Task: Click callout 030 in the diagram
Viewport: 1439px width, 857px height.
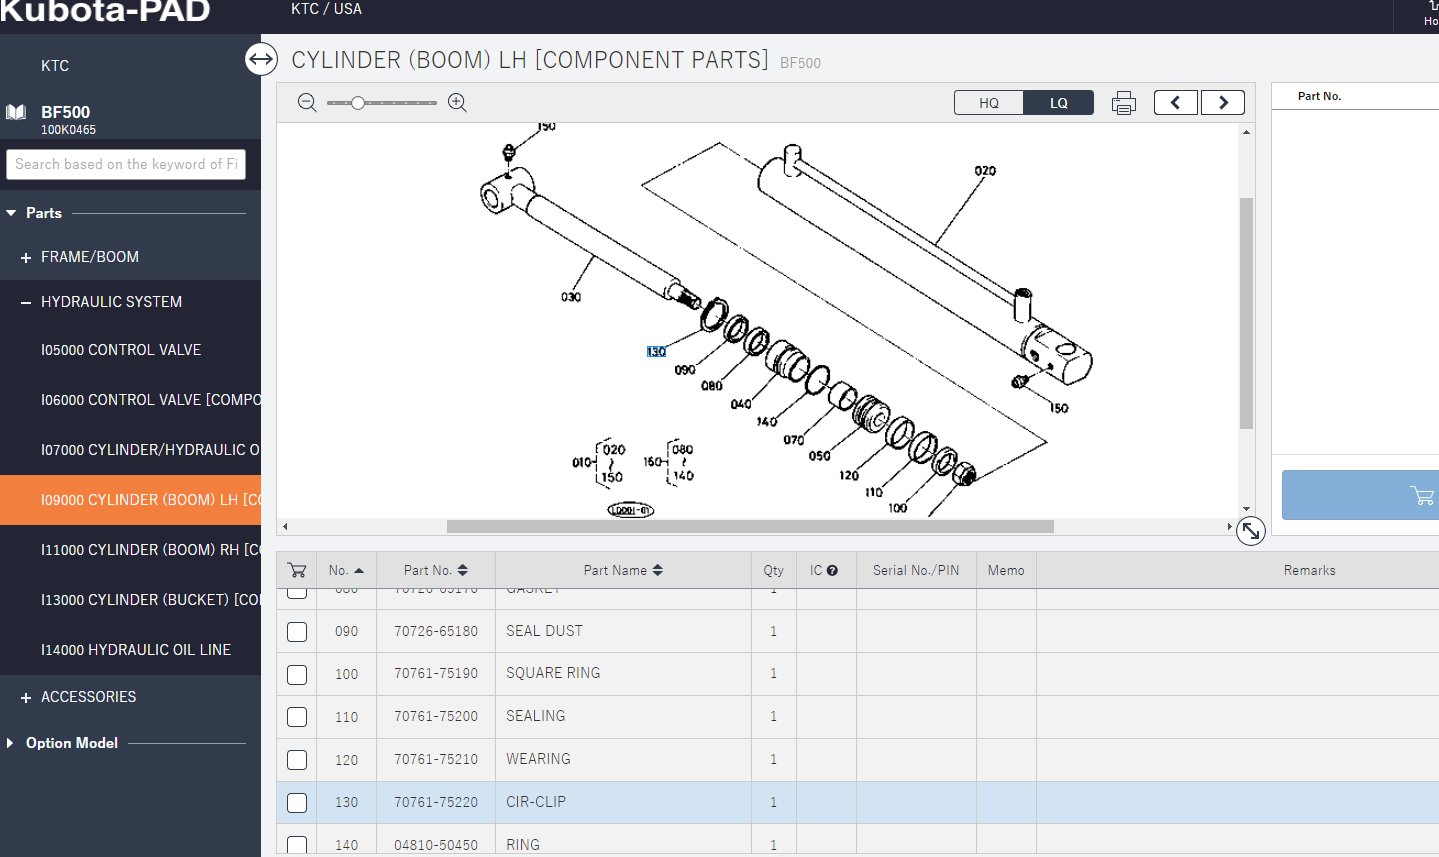Action: (x=571, y=297)
